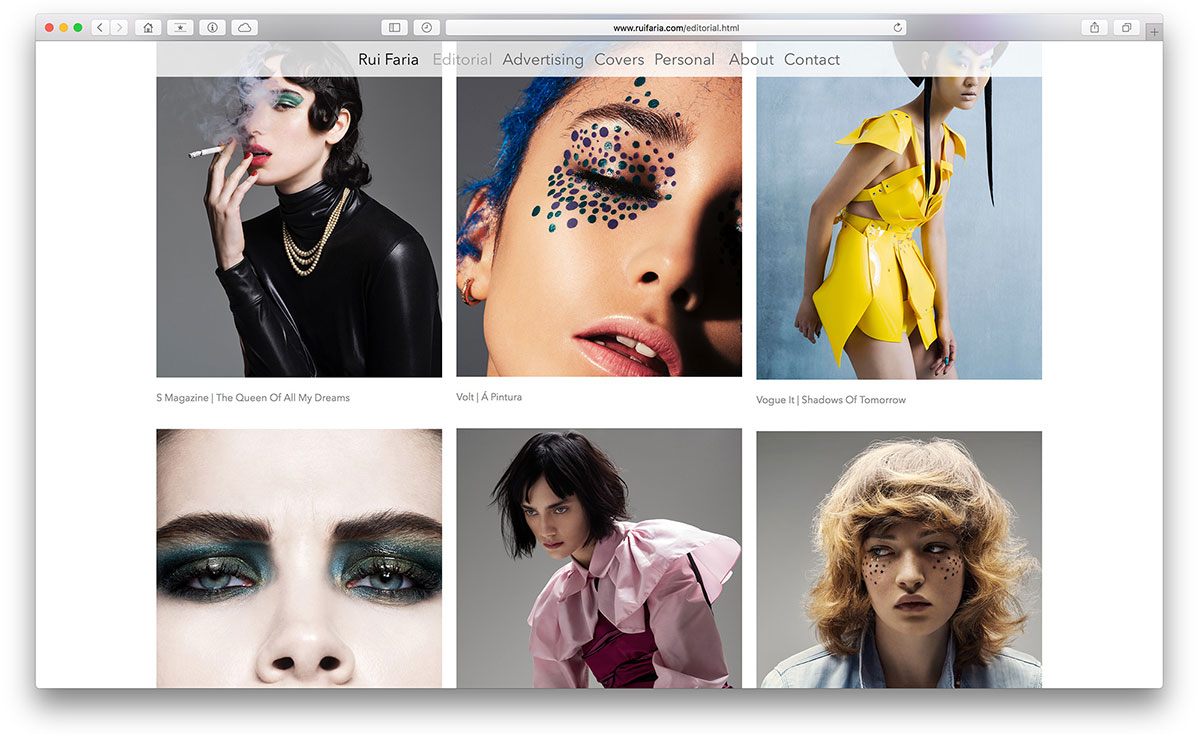
Task: Open the Share menu button
Action: point(1094,28)
